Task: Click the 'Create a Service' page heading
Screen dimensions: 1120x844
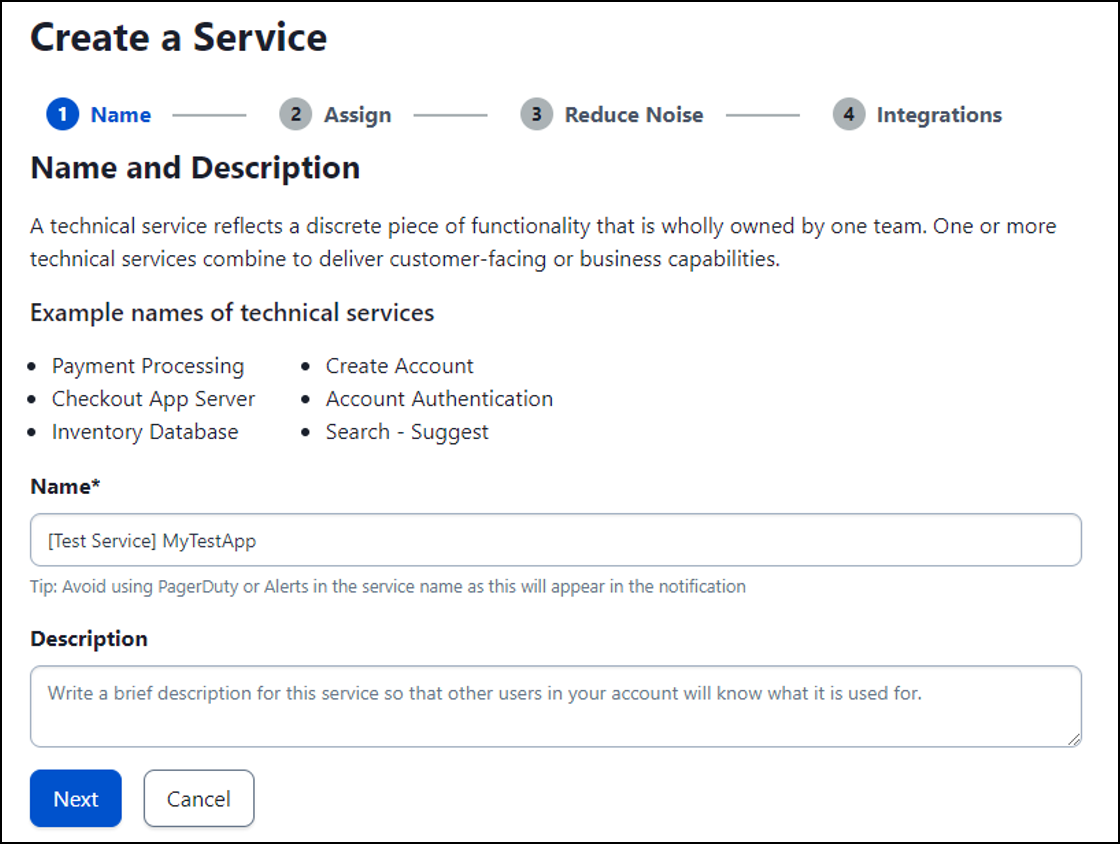Action: pyautogui.click(x=179, y=38)
